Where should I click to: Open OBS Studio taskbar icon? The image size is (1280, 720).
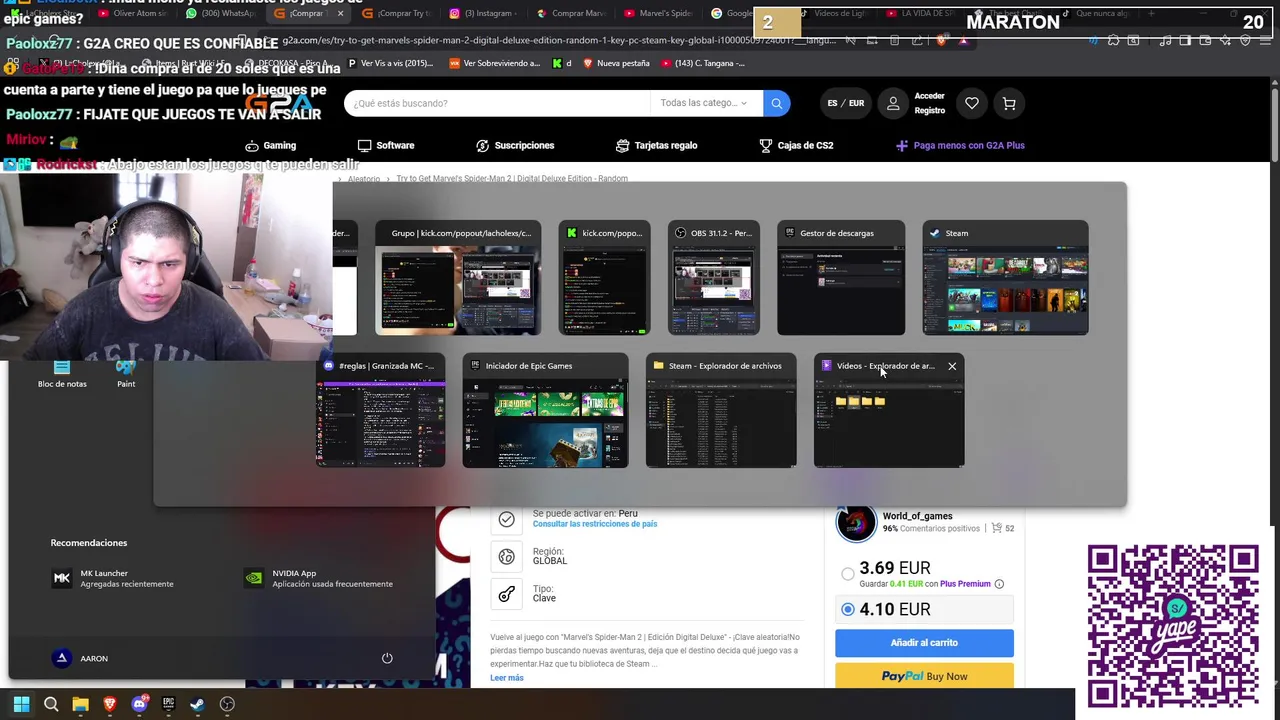coord(227,704)
